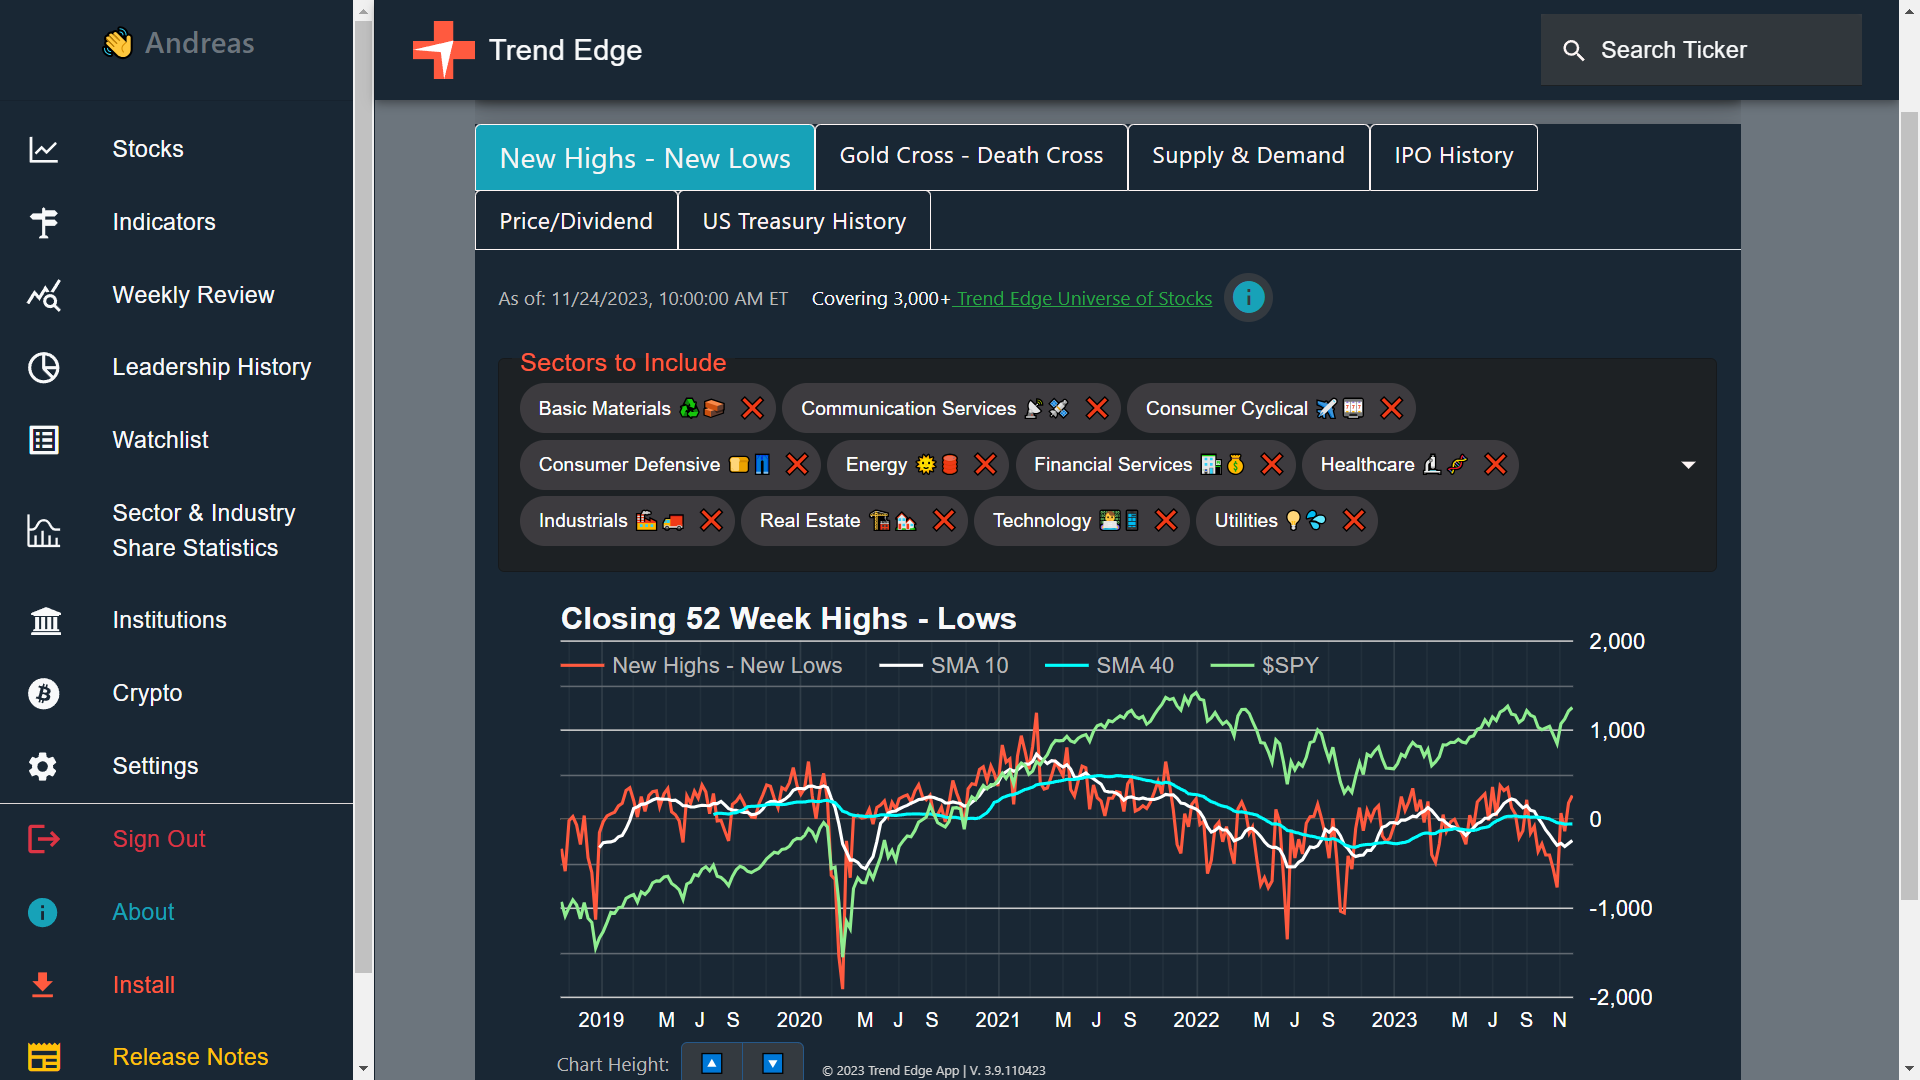Decrease chart height with down arrow
1920x1080 pixels.
pyautogui.click(x=773, y=1063)
